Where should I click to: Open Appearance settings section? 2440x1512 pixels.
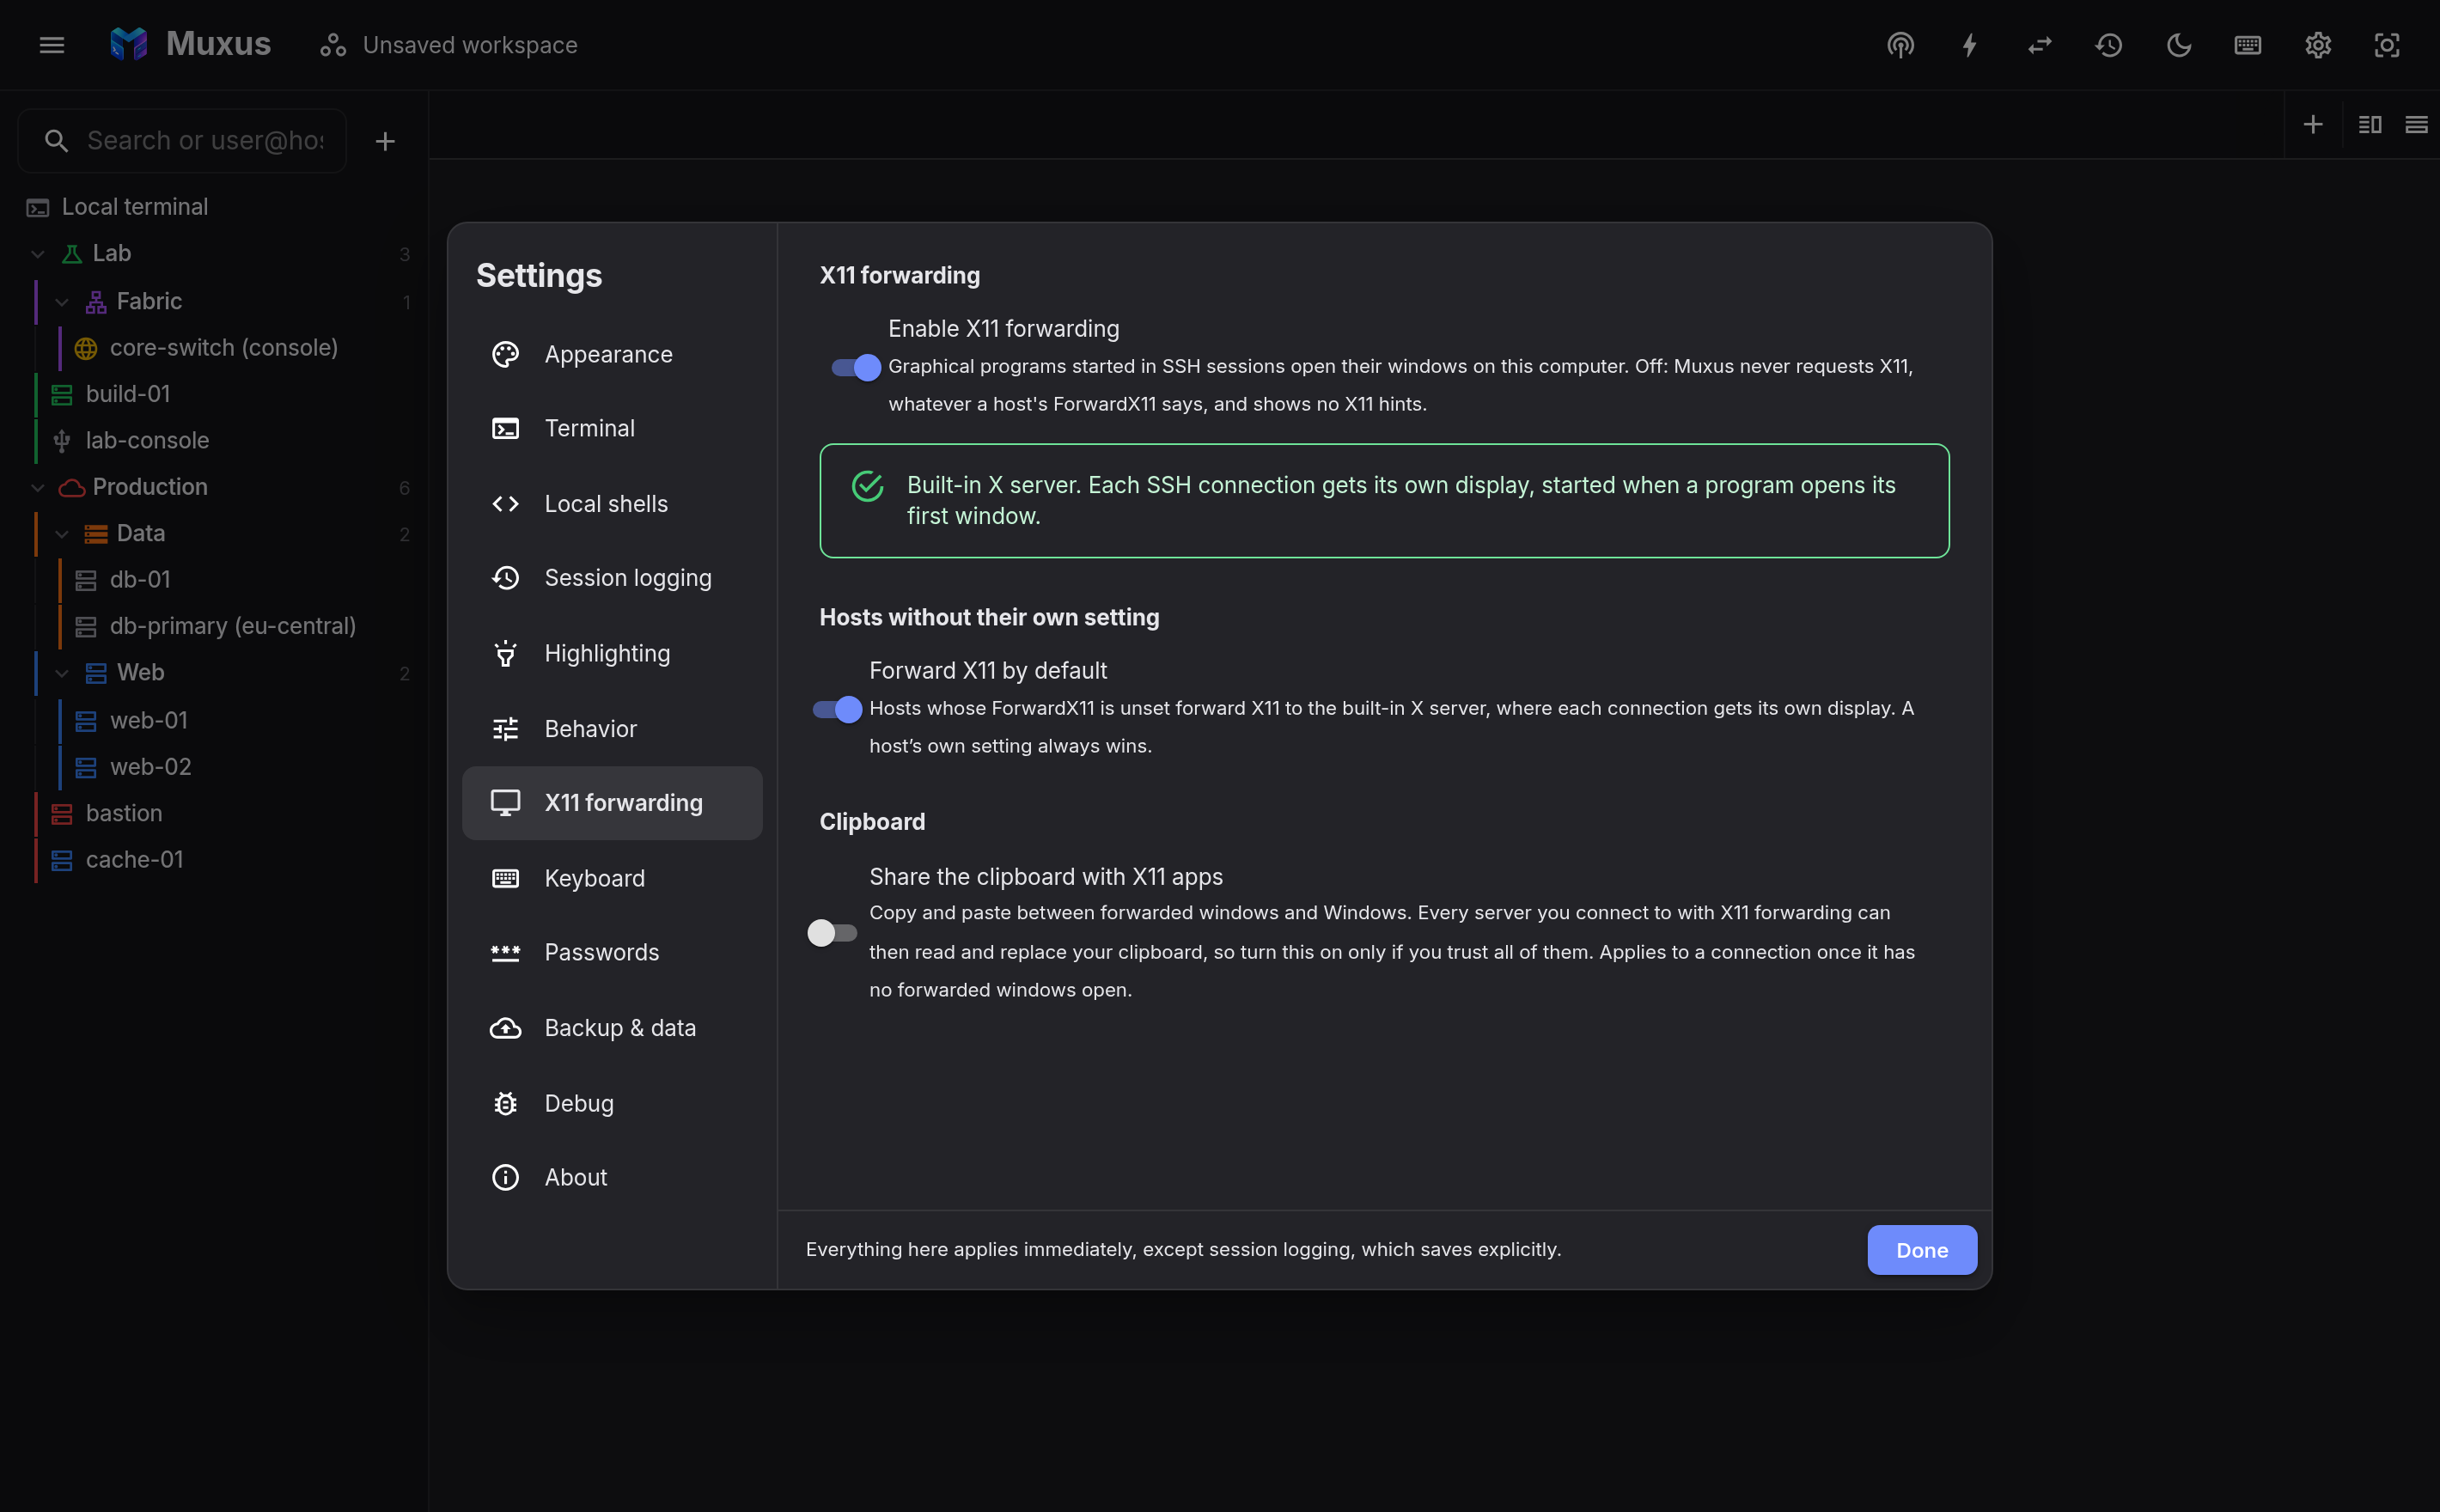click(612, 354)
